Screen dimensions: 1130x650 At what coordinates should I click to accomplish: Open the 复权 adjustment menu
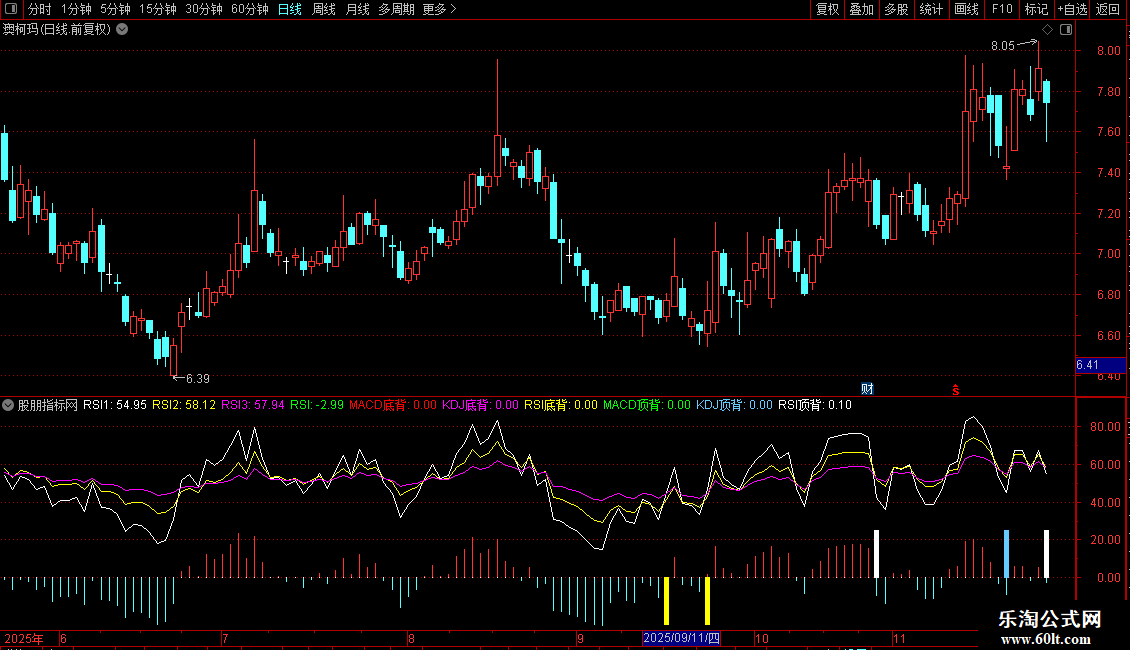pos(827,9)
